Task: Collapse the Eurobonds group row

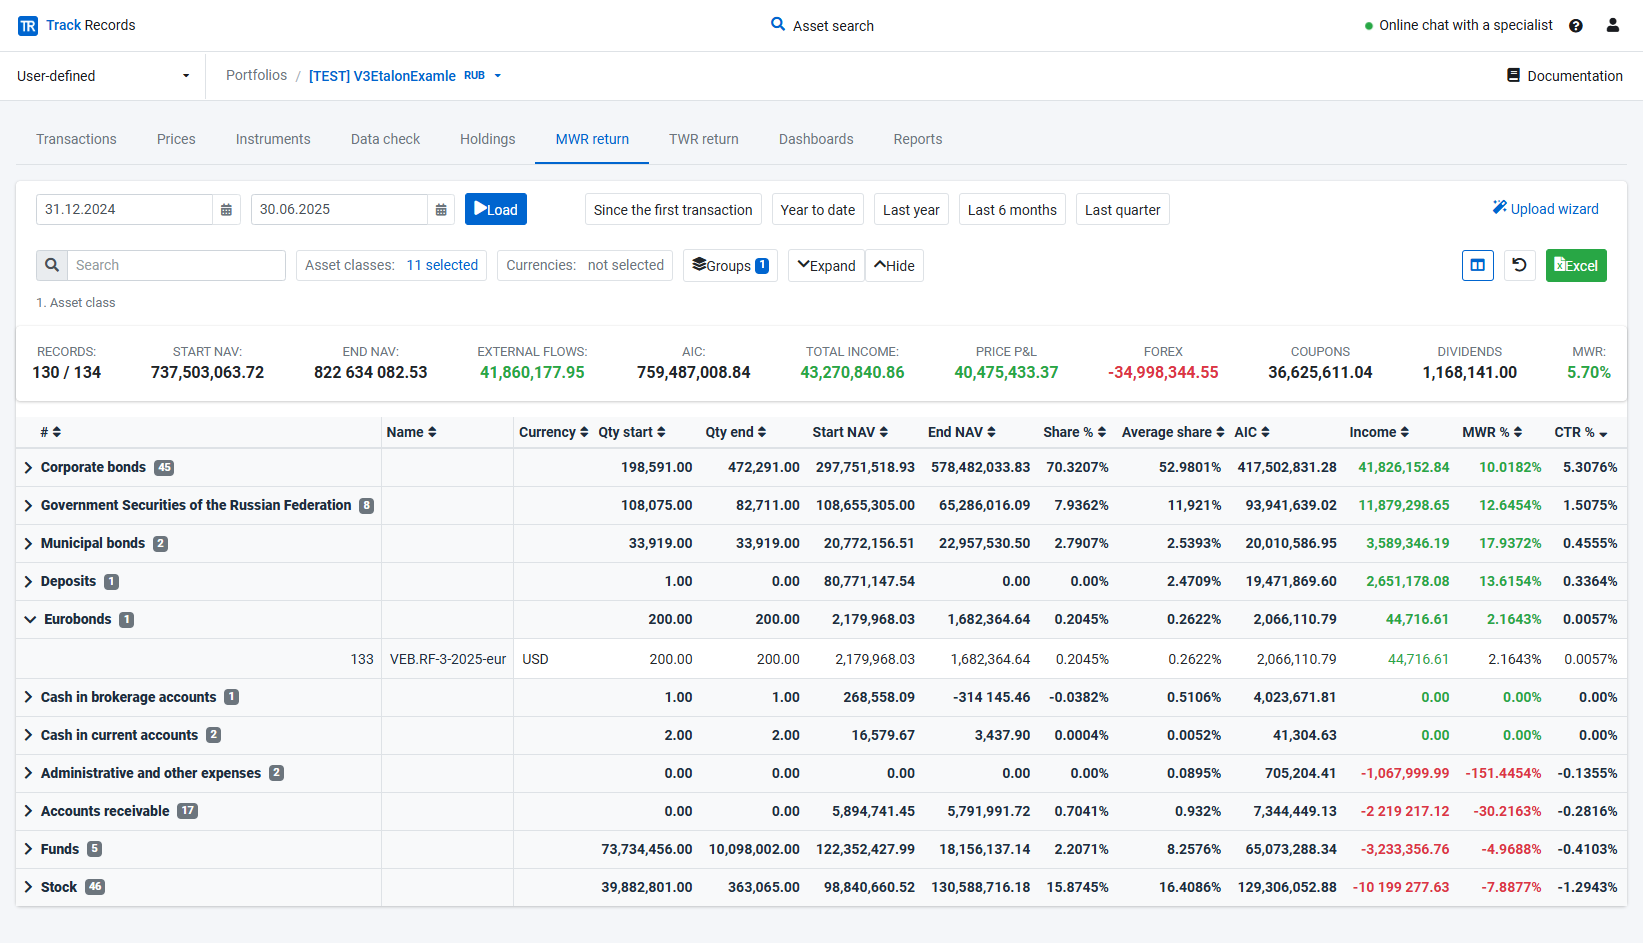Action: tap(30, 619)
